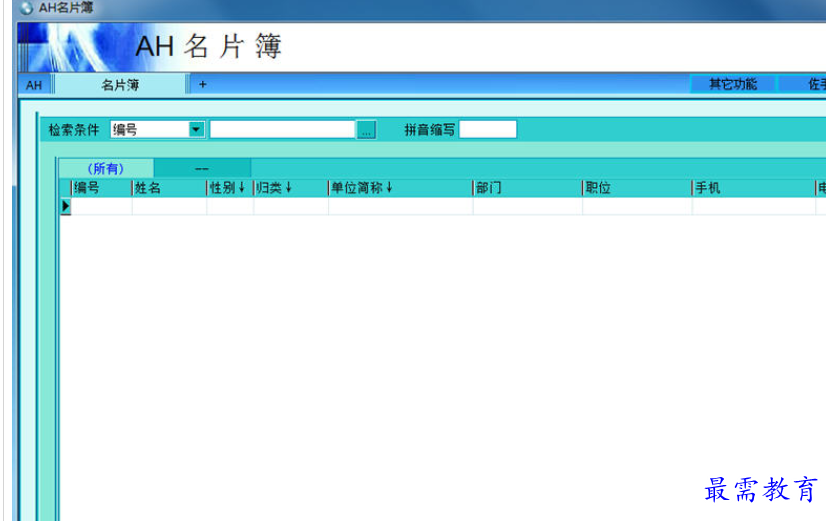Image resolution: width=826 pixels, height=521 pixels.
Task: Sort by the 归类 column header
Action: [x=291, y=188]
